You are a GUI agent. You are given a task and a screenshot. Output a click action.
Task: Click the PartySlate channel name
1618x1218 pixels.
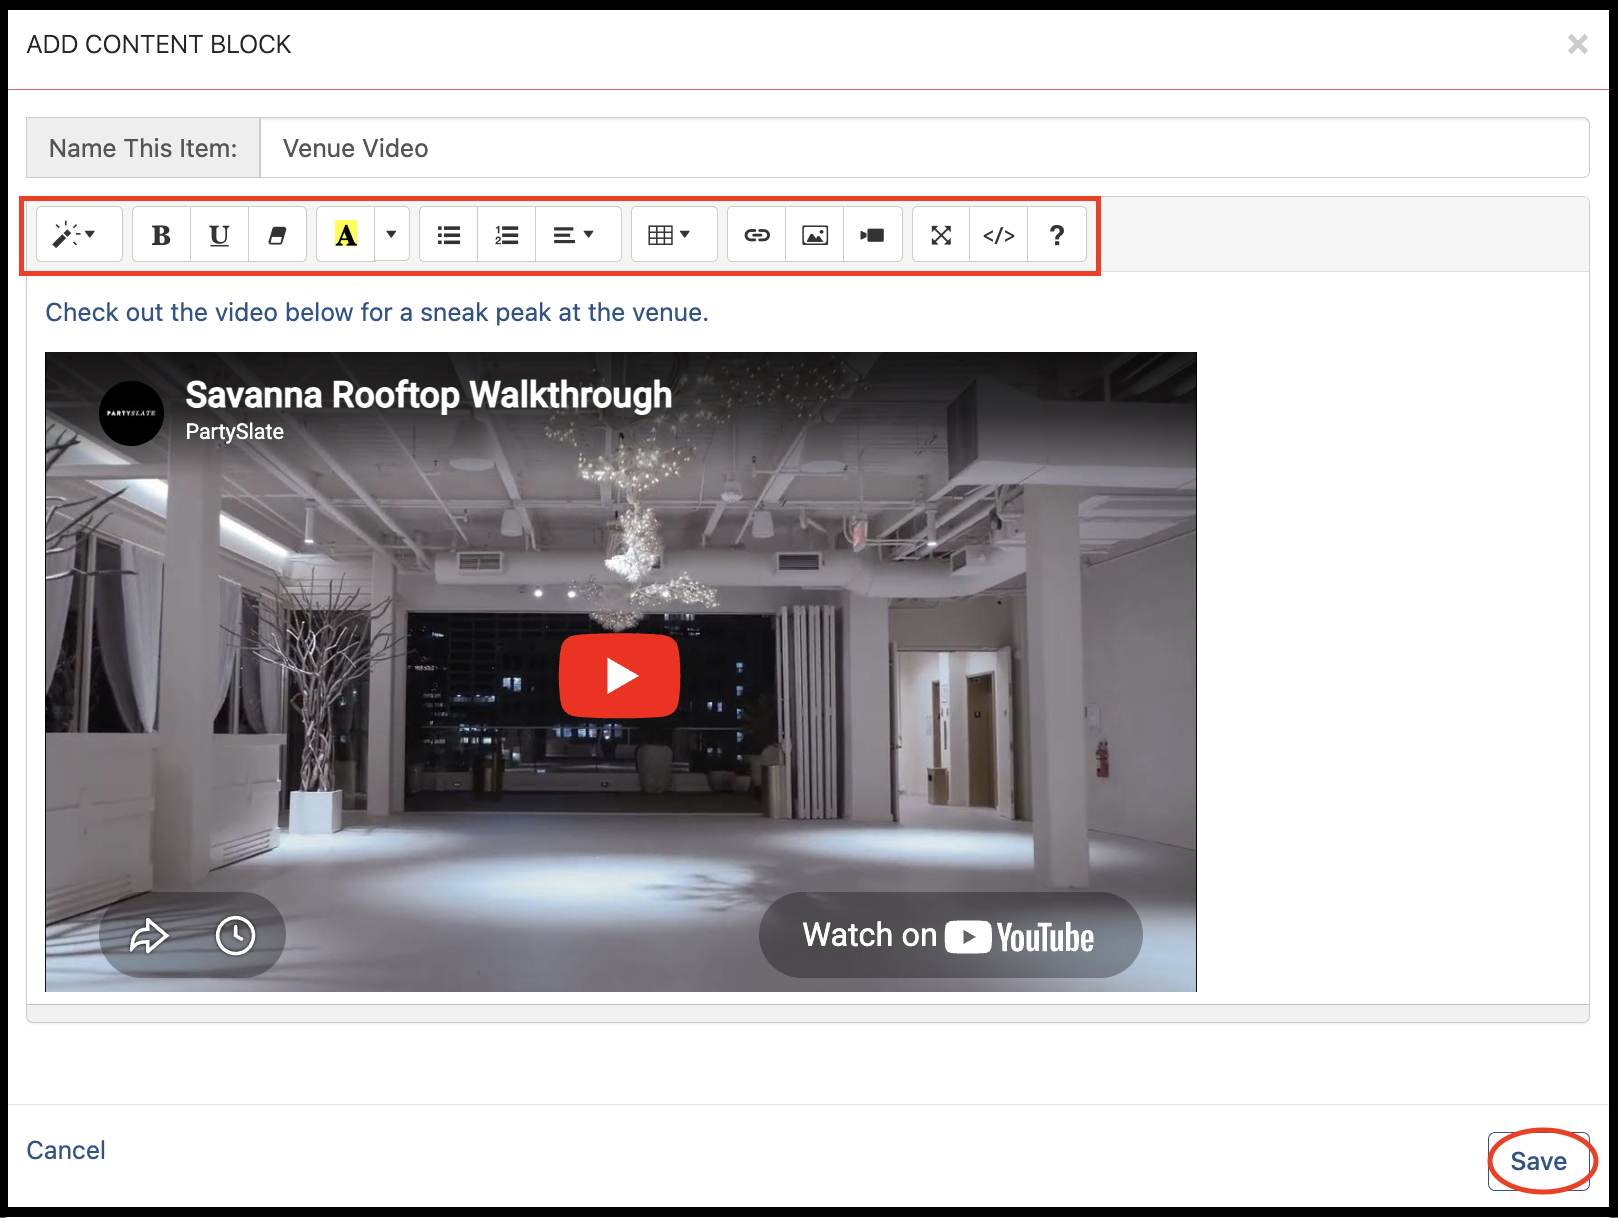pyautogui.click(x=235, y=432)
